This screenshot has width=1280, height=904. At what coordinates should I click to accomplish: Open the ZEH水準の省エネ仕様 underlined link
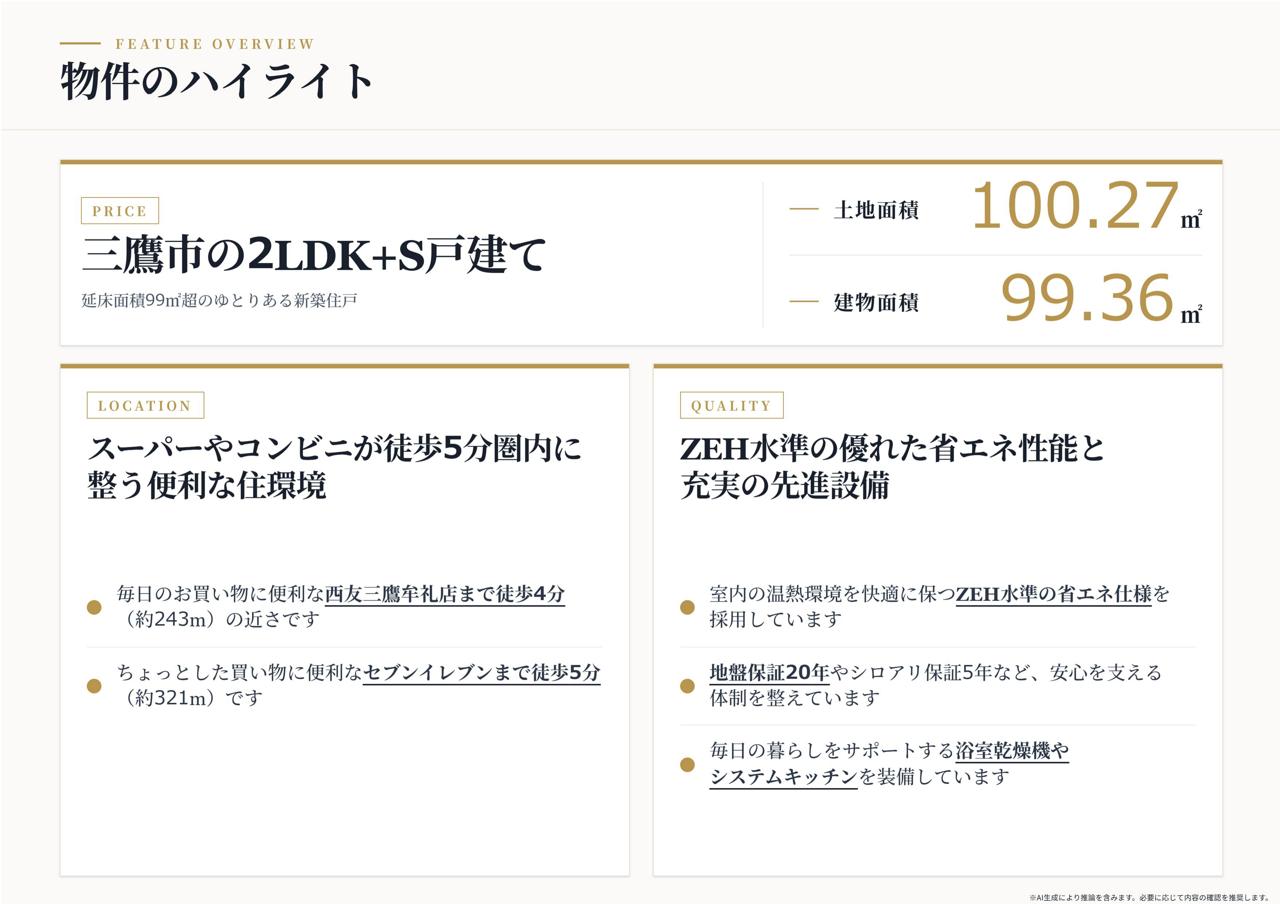pyautogui.click(x=1053, y=594)
